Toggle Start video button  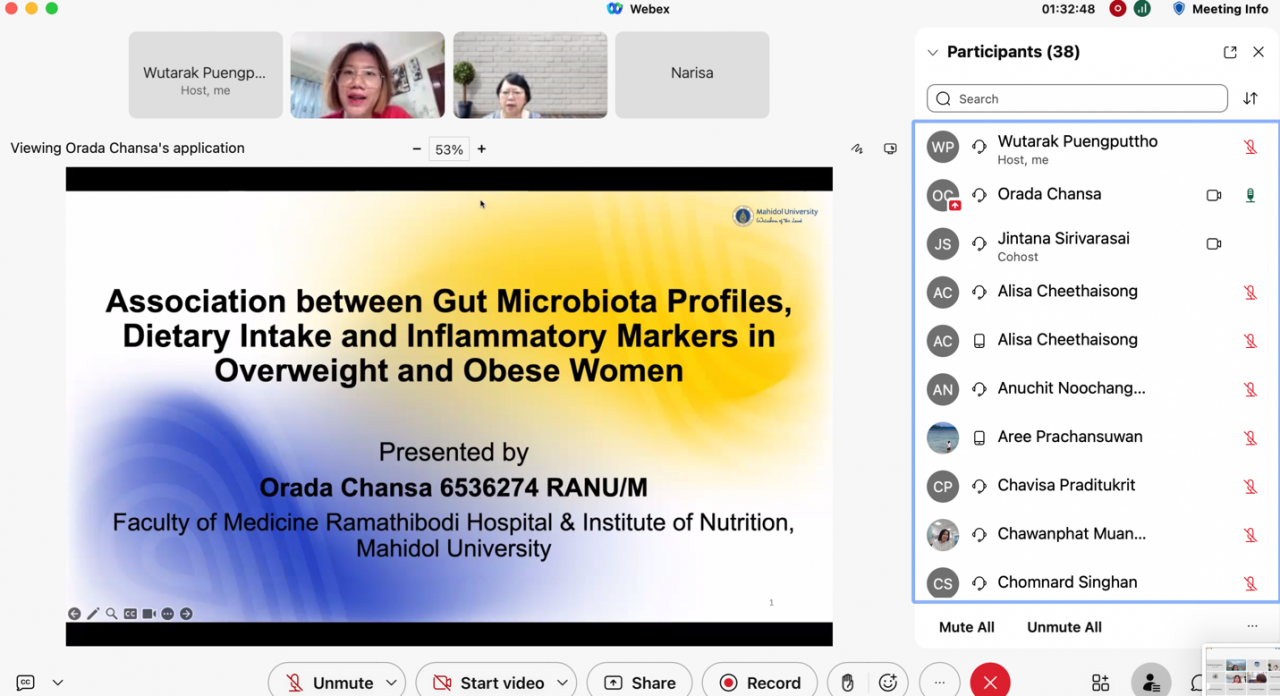pos(488,683)
